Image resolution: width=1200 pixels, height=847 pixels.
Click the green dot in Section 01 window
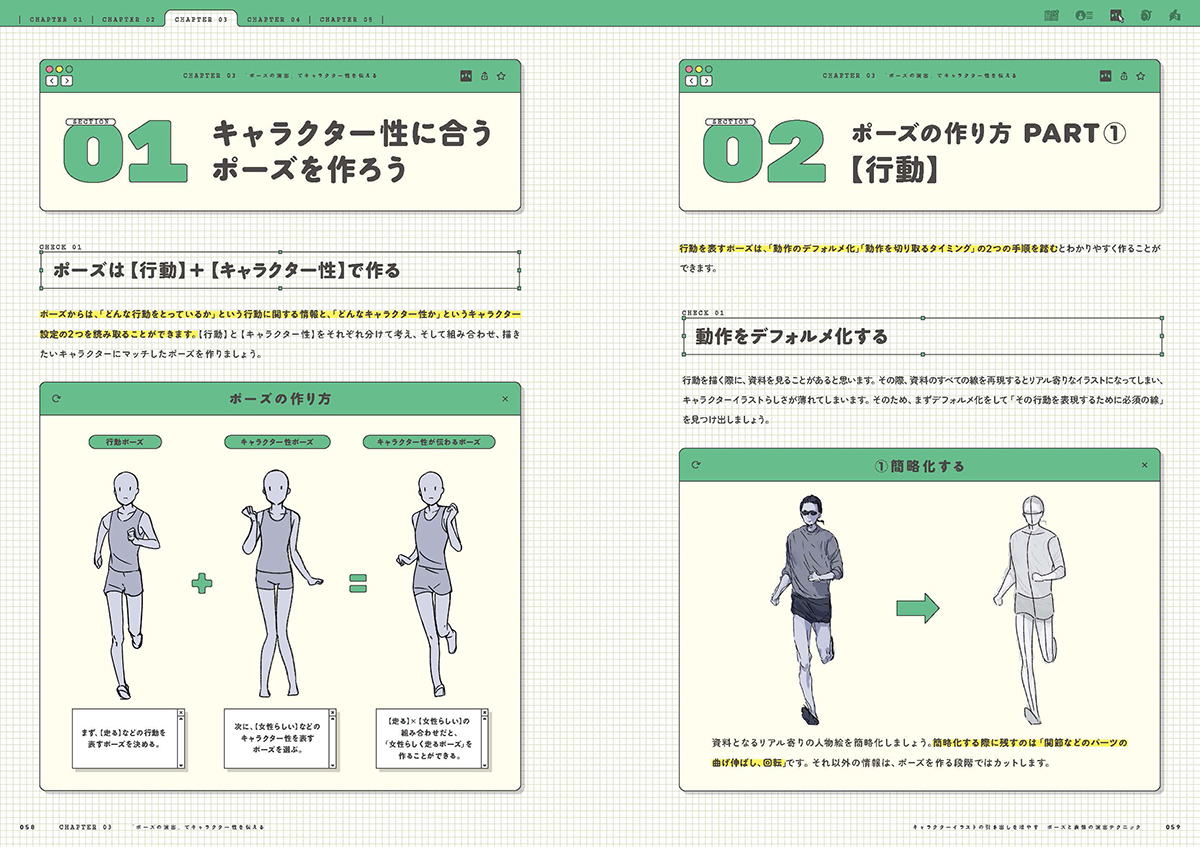click(x=68, y=70)
